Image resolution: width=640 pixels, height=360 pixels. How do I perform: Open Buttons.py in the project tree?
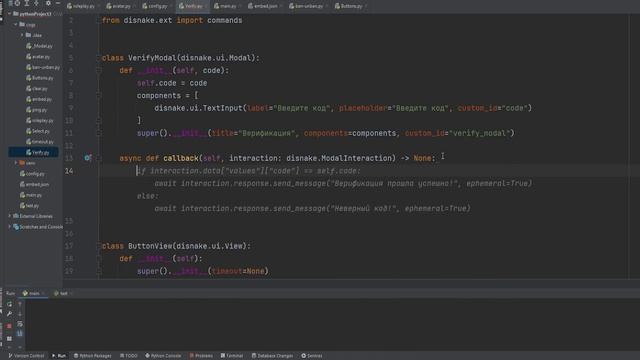[x=40, y=78]
